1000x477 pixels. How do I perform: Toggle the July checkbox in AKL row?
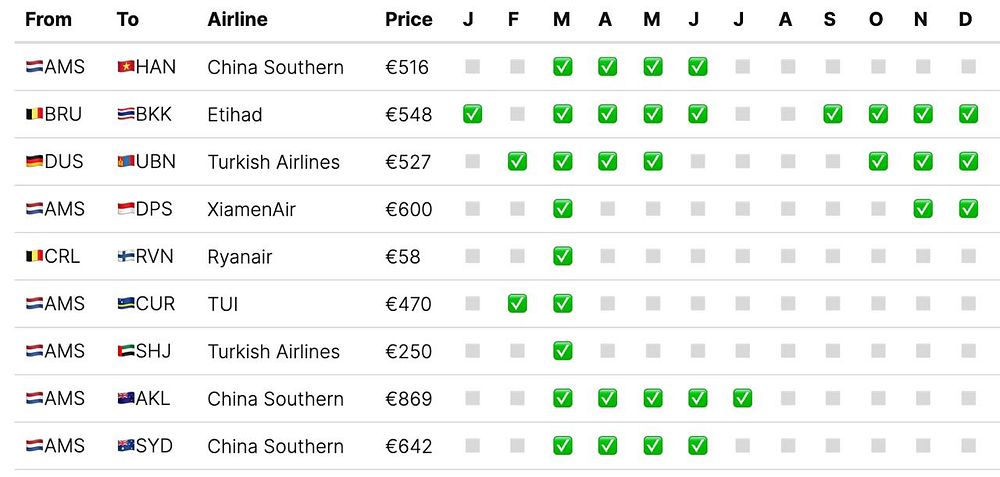click(741, 399)
